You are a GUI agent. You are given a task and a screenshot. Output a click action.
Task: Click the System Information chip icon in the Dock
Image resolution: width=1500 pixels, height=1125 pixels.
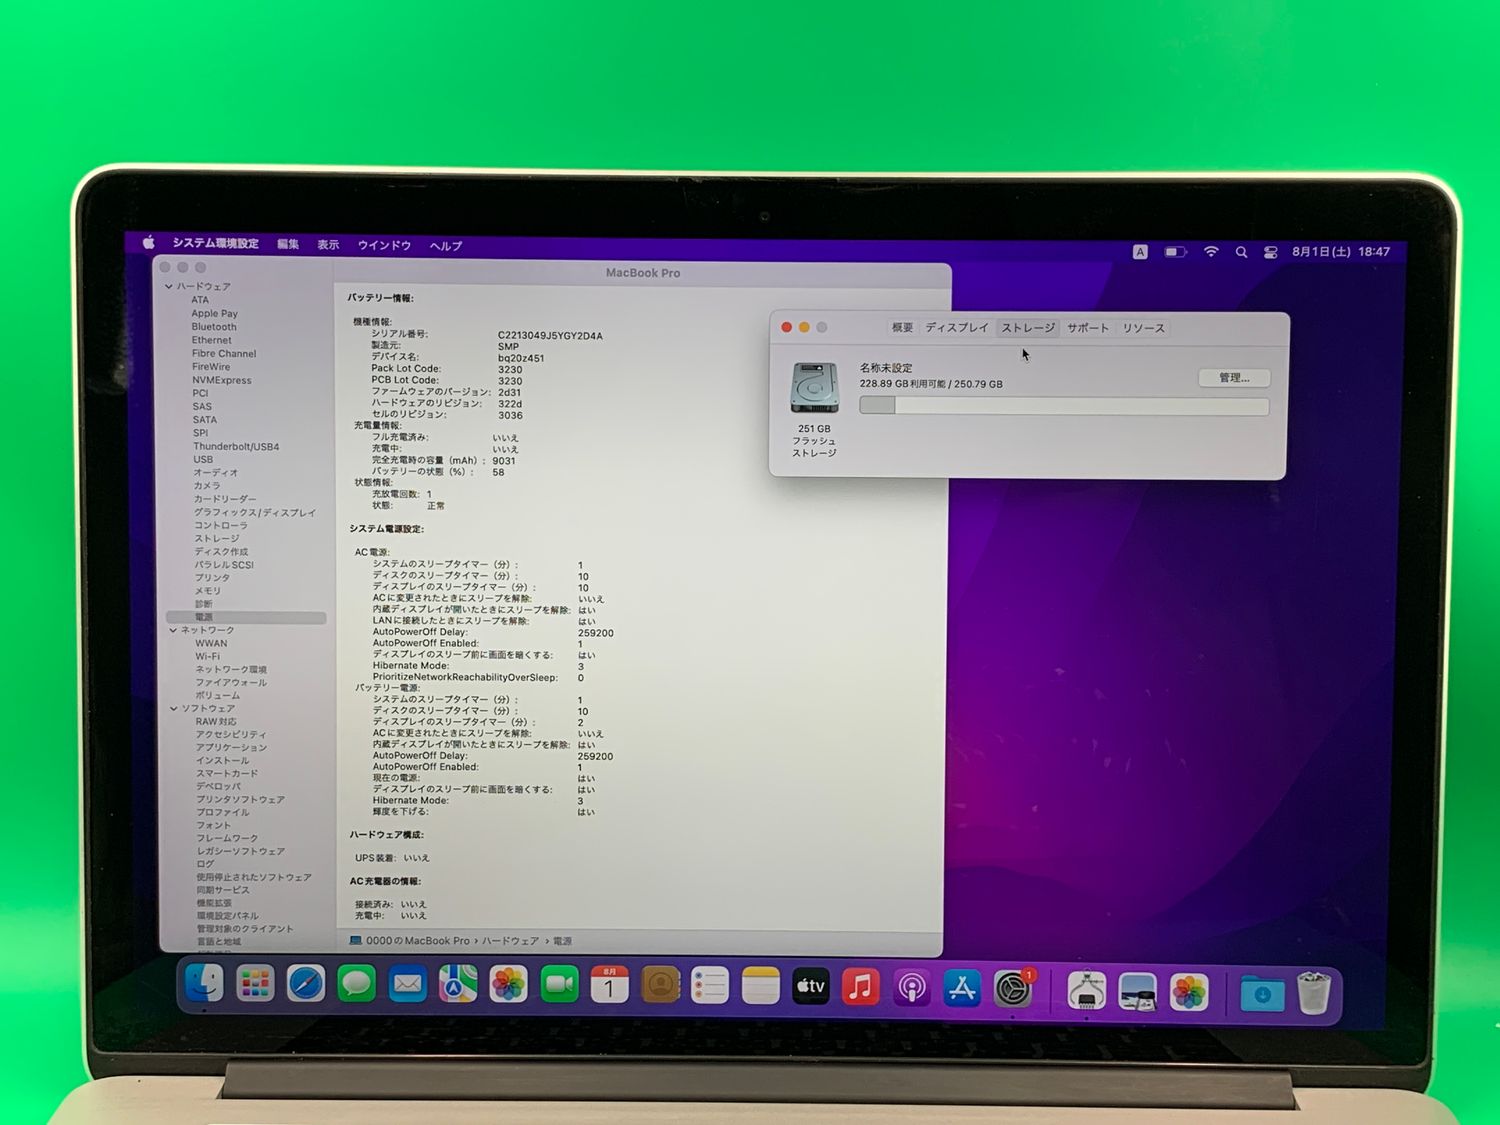click(1087, 991)
